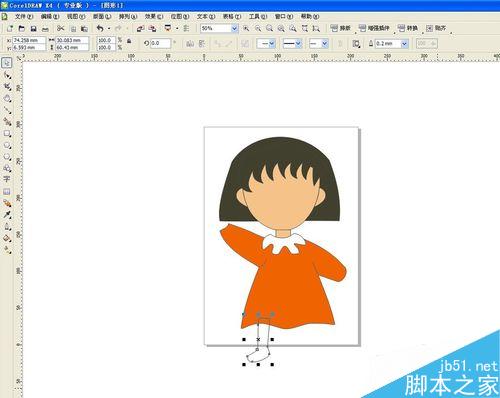
Task: Click the Mirror horizontally button
Action: point(190,43)
